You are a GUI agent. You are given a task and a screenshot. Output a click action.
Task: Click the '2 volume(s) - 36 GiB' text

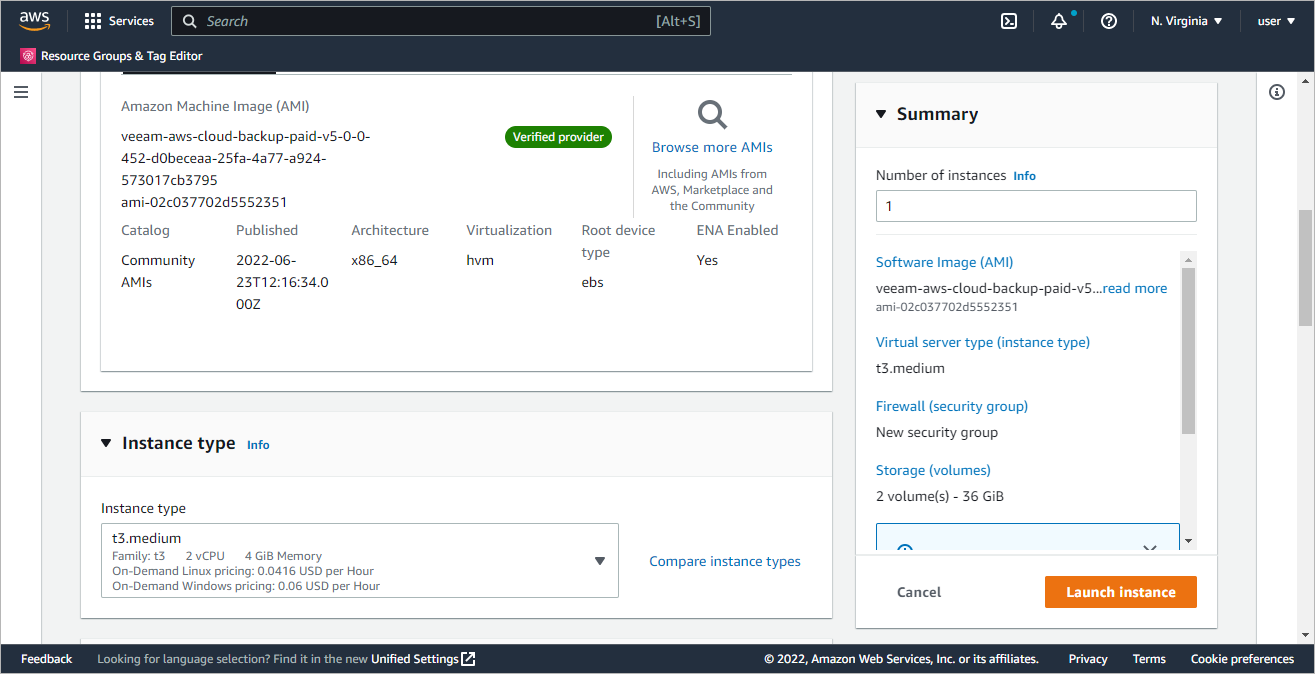tap(940, 496)
